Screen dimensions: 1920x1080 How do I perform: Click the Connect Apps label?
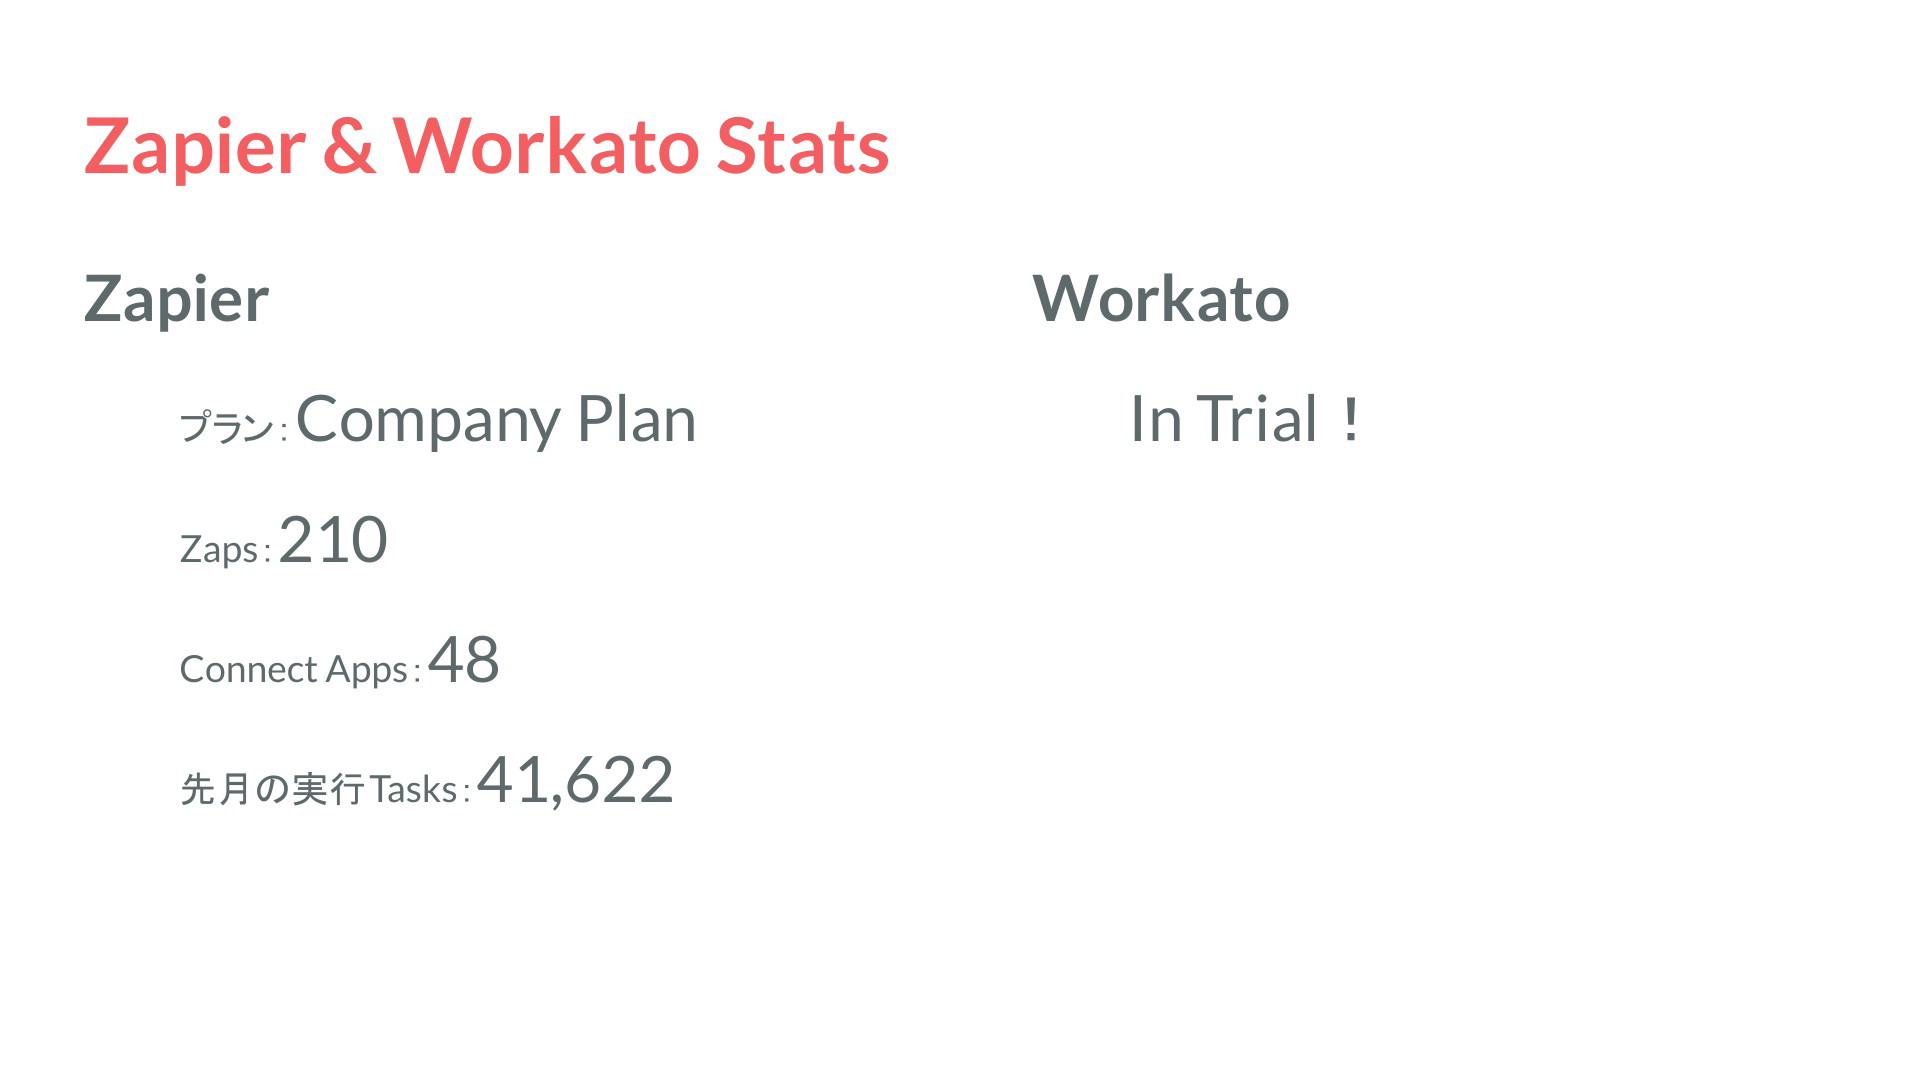[294, 669]
